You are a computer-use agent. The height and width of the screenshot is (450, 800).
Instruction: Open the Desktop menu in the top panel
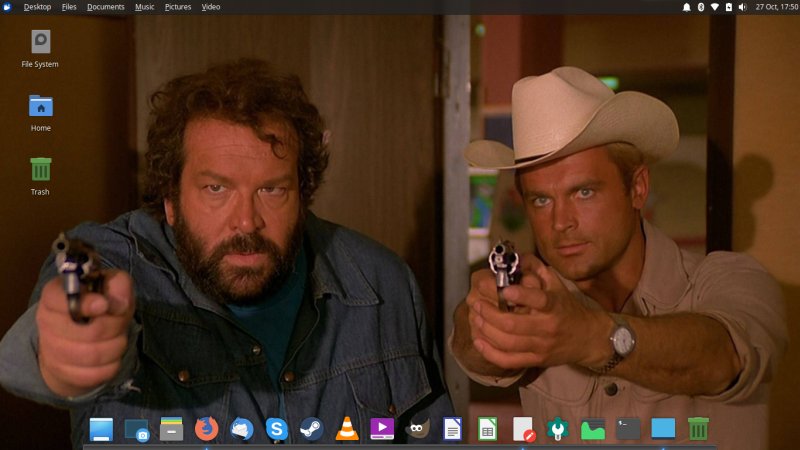click(37, 7)
